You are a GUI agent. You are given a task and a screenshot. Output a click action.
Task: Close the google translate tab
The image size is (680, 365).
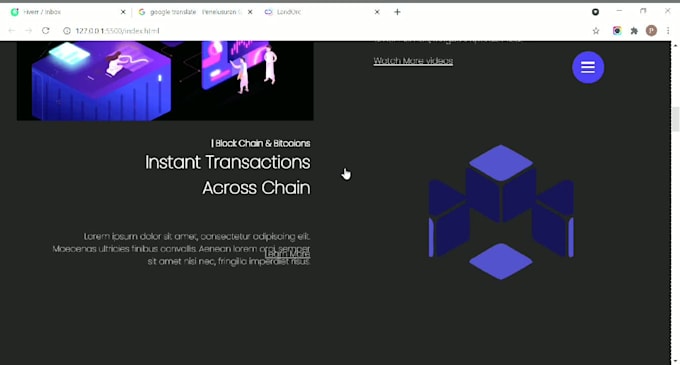[x=250, y=12]
